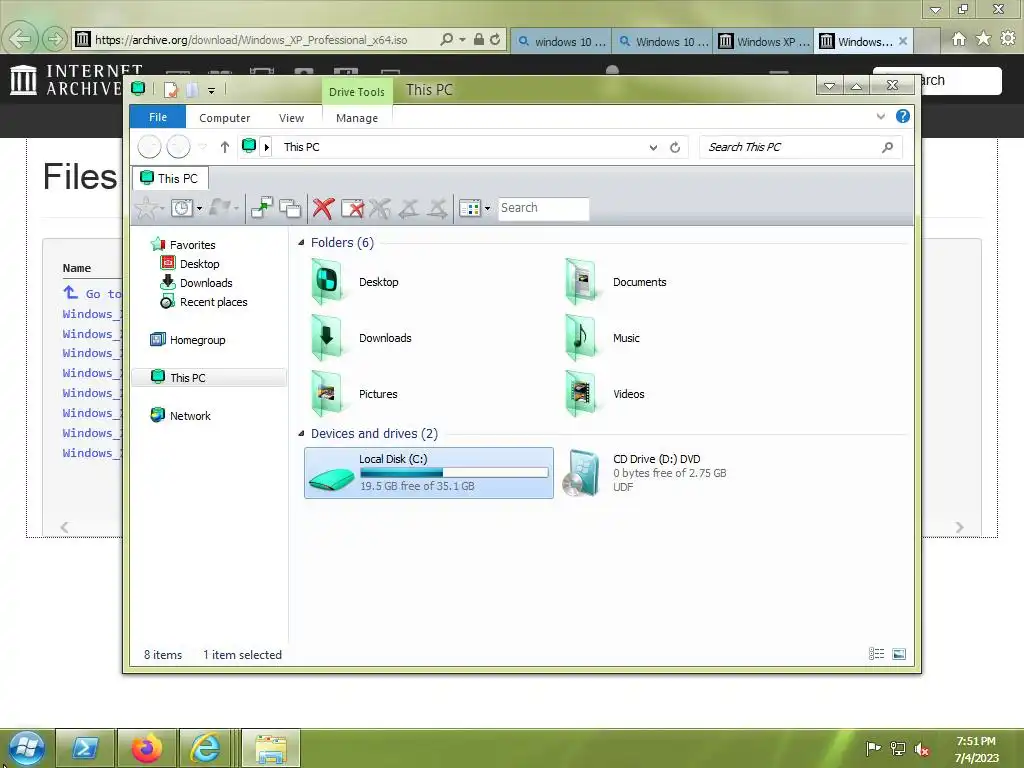Select the Music folder icon
This screenshot has height=768, width=1024.
(x=581, y=338)
